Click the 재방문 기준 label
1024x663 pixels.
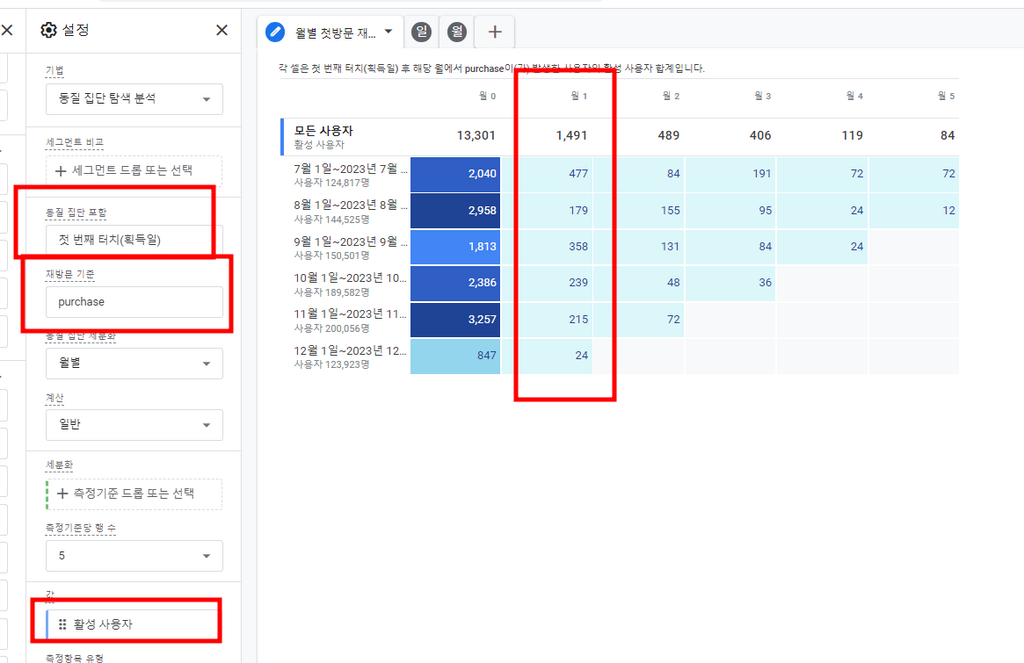(70, 274)
